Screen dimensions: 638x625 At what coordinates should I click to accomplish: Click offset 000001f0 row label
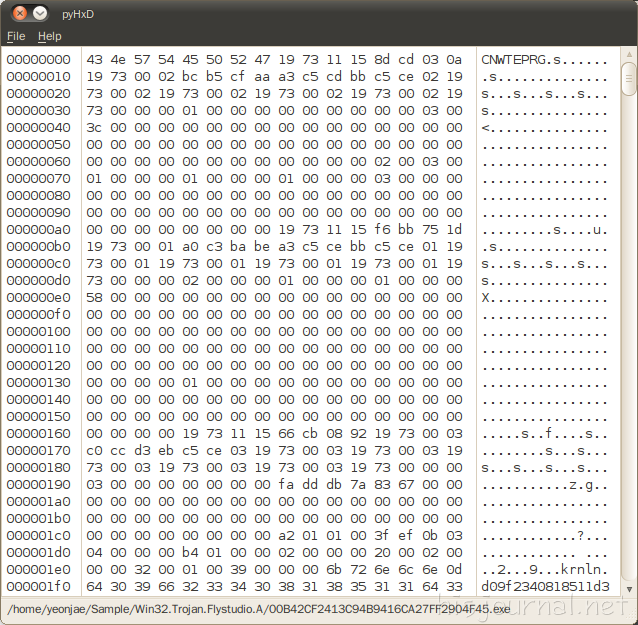[38, 586]
